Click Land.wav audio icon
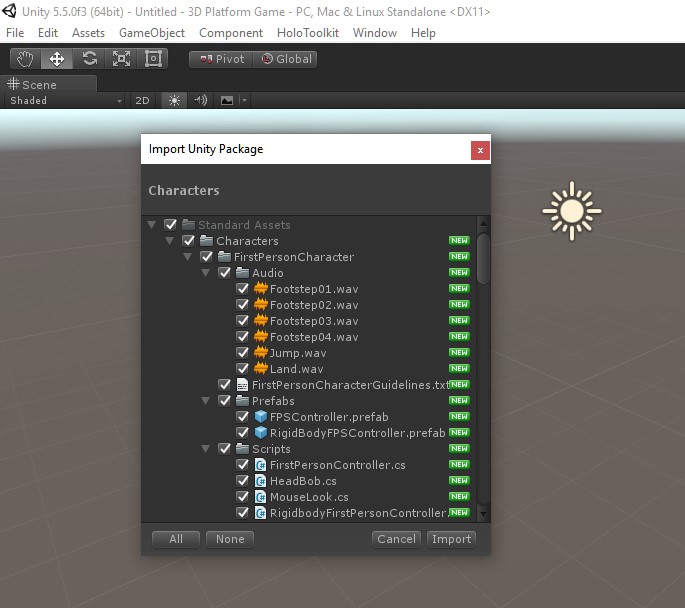This screenshot has width=685, height=608. tap(260, 369)
